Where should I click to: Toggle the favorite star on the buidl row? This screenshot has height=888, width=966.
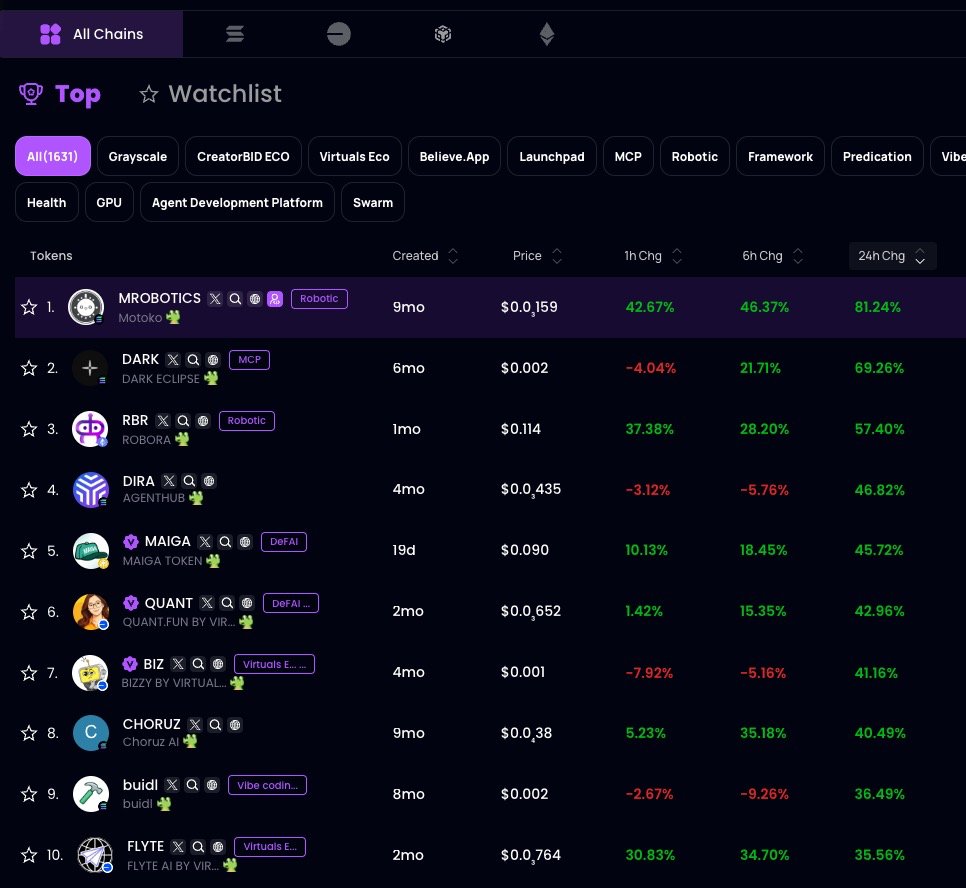click(x=29, y=794)
